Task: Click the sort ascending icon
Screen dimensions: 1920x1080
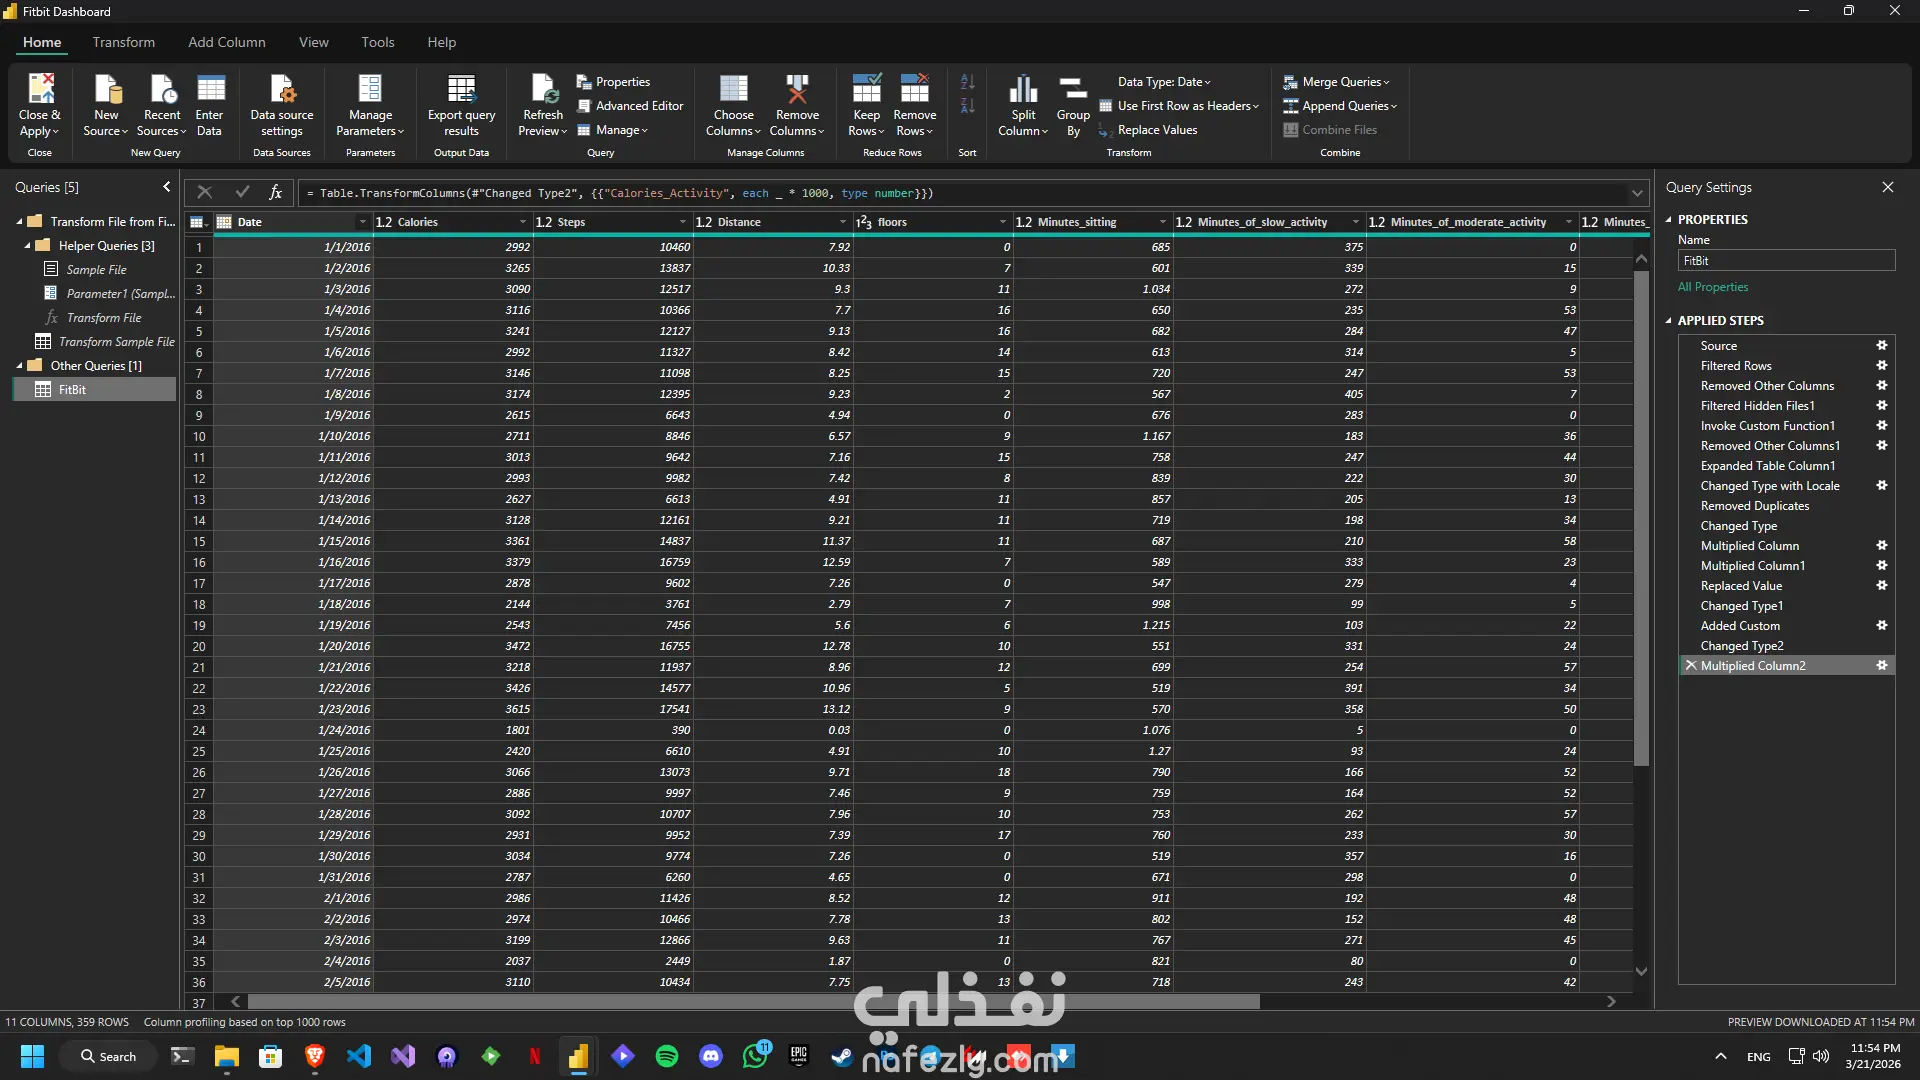Action: tap(967, 82)
